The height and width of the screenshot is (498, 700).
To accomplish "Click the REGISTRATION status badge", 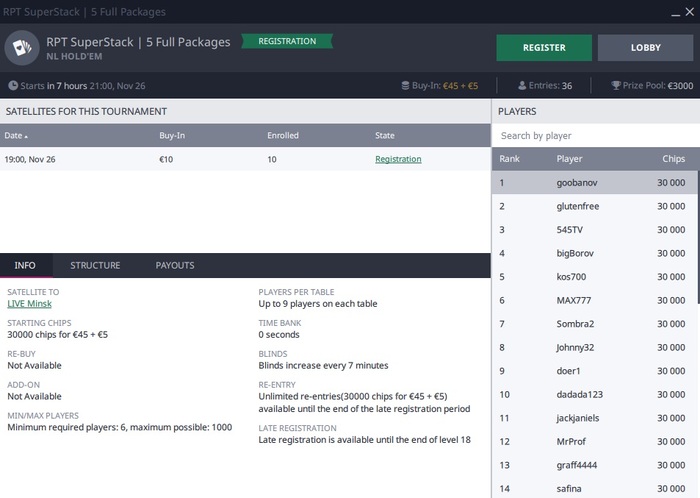I will [x=287, y=41].
